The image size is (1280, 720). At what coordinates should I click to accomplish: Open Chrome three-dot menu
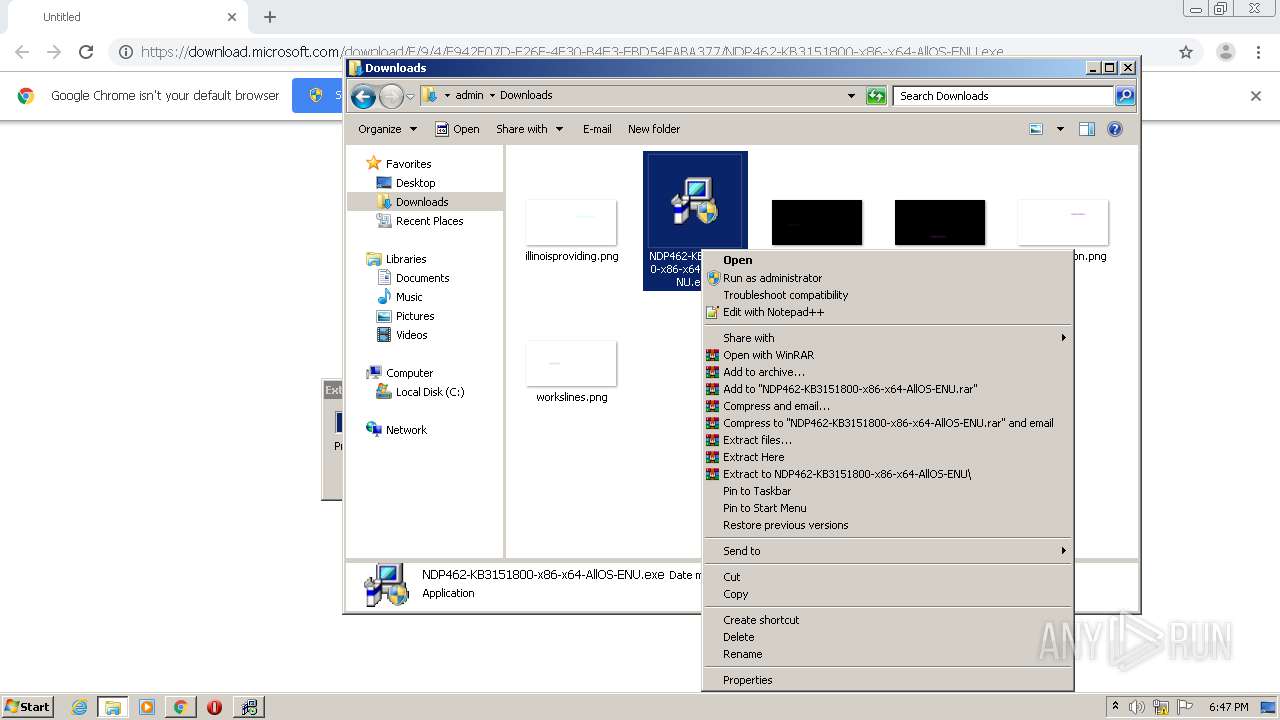click(1259, 52)
